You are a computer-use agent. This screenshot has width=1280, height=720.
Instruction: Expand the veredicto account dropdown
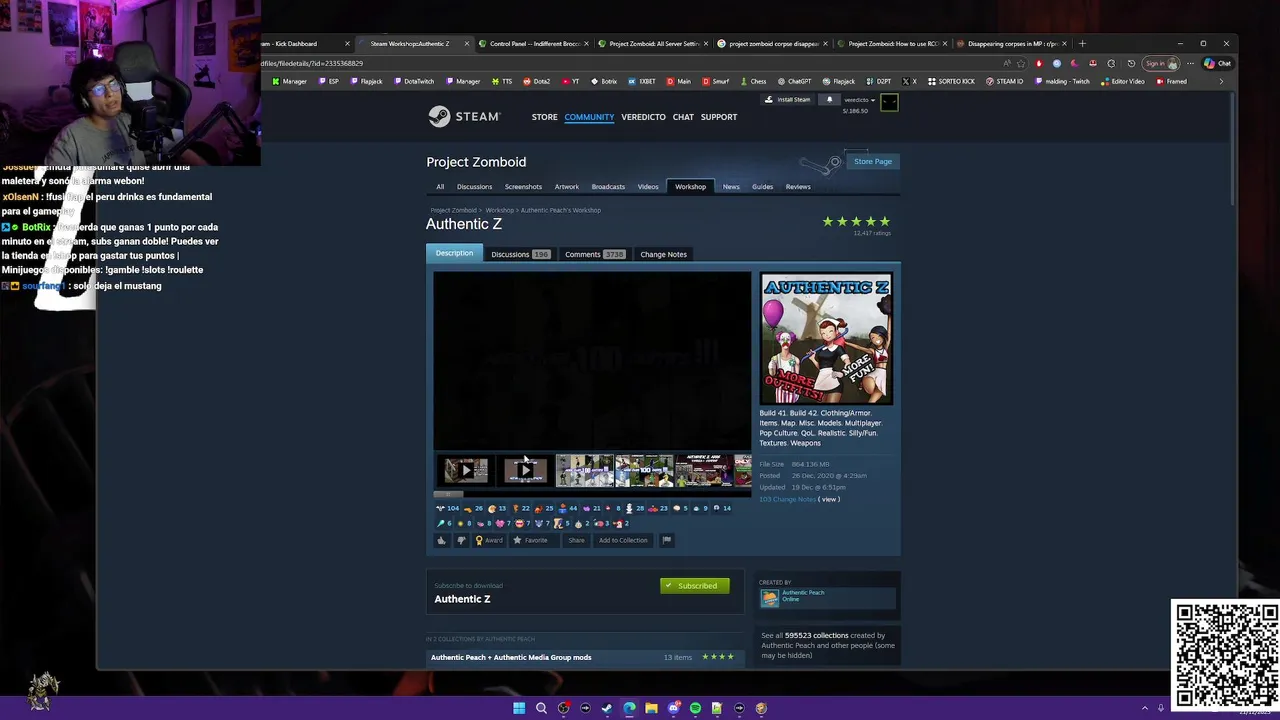tap(859, 100)
